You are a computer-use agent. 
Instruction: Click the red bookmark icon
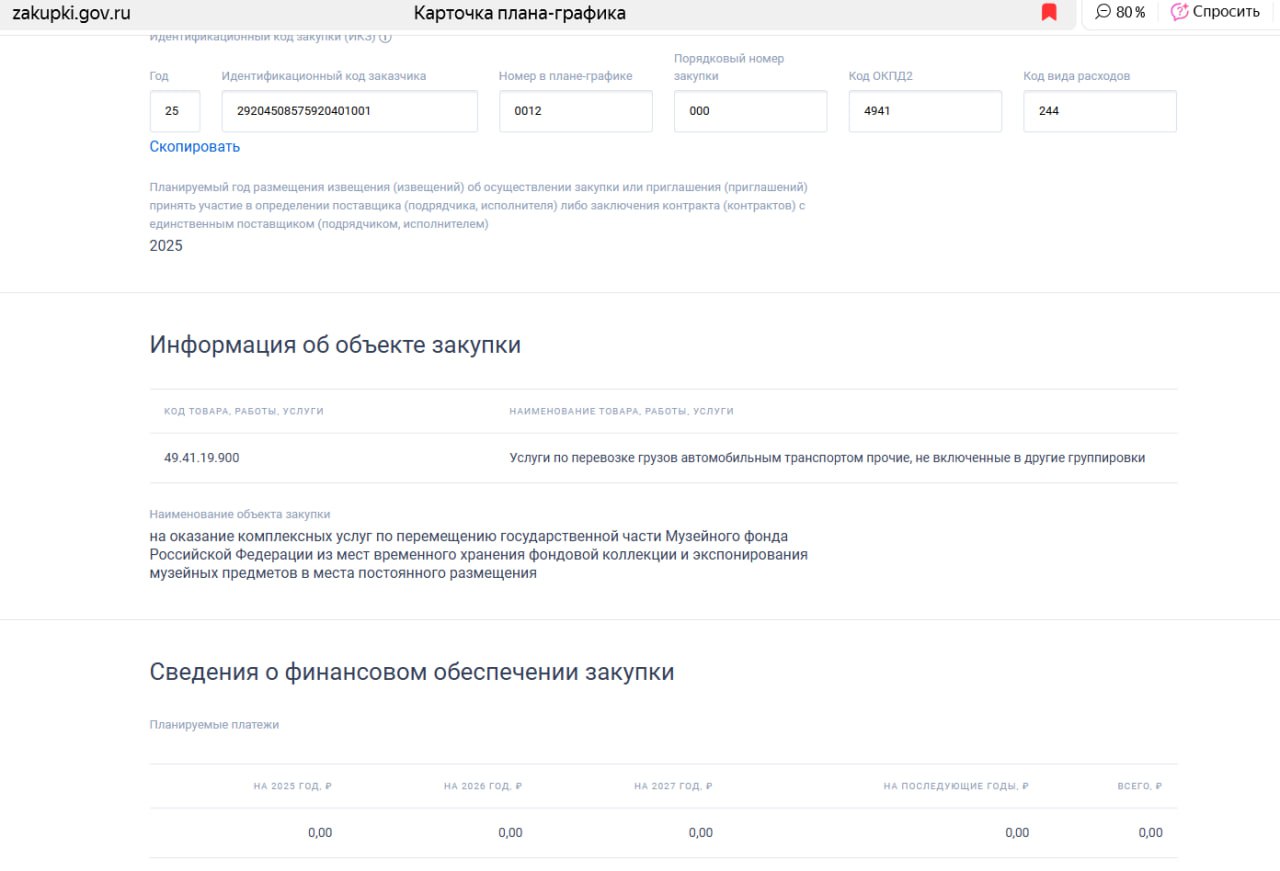pos(1049,13)
